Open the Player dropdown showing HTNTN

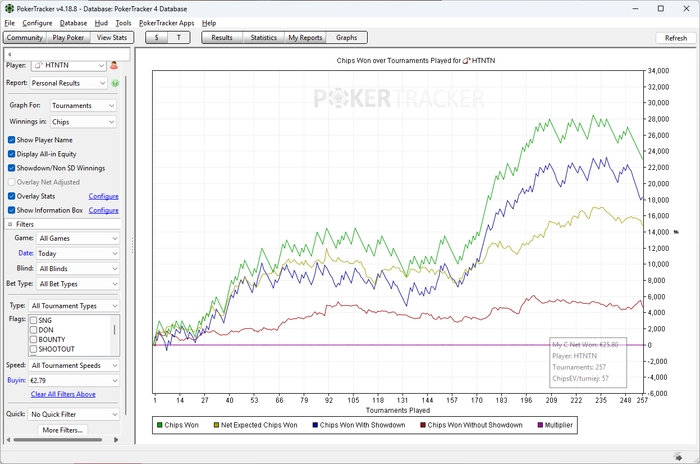tap(68, 65)
